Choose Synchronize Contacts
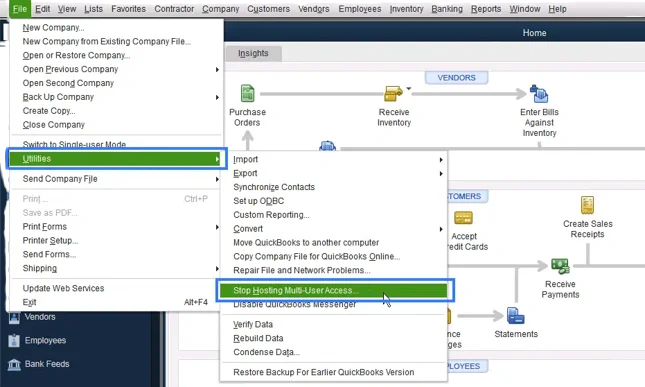The image size is (645, 387). [274, 187]
